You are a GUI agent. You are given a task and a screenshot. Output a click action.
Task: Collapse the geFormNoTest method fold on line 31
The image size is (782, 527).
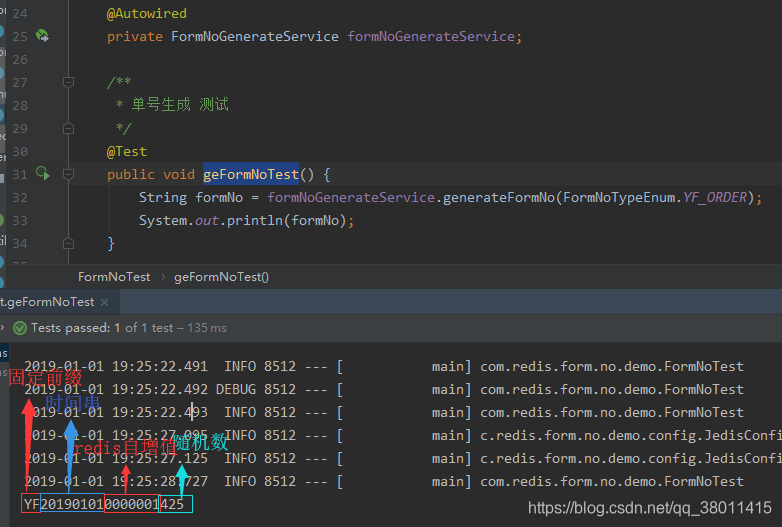[x=68, y=174]
